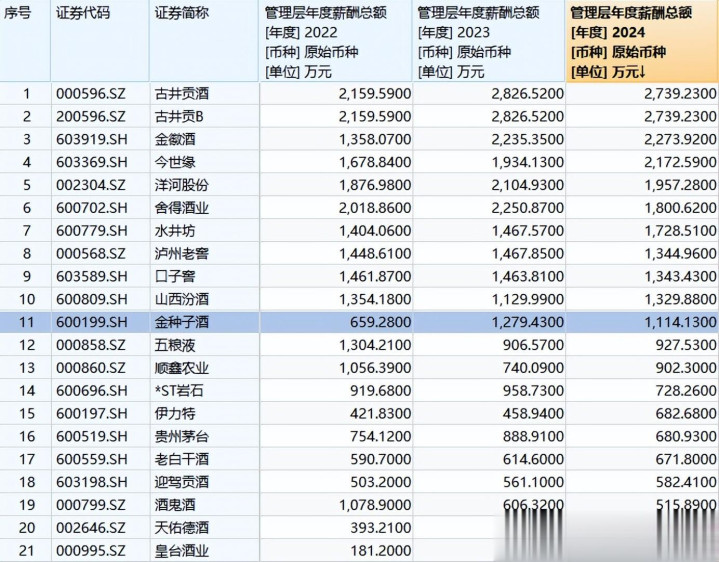719x562 pixels.
Task: Select stock code 000799.SZ
Action: pos(91,505)
